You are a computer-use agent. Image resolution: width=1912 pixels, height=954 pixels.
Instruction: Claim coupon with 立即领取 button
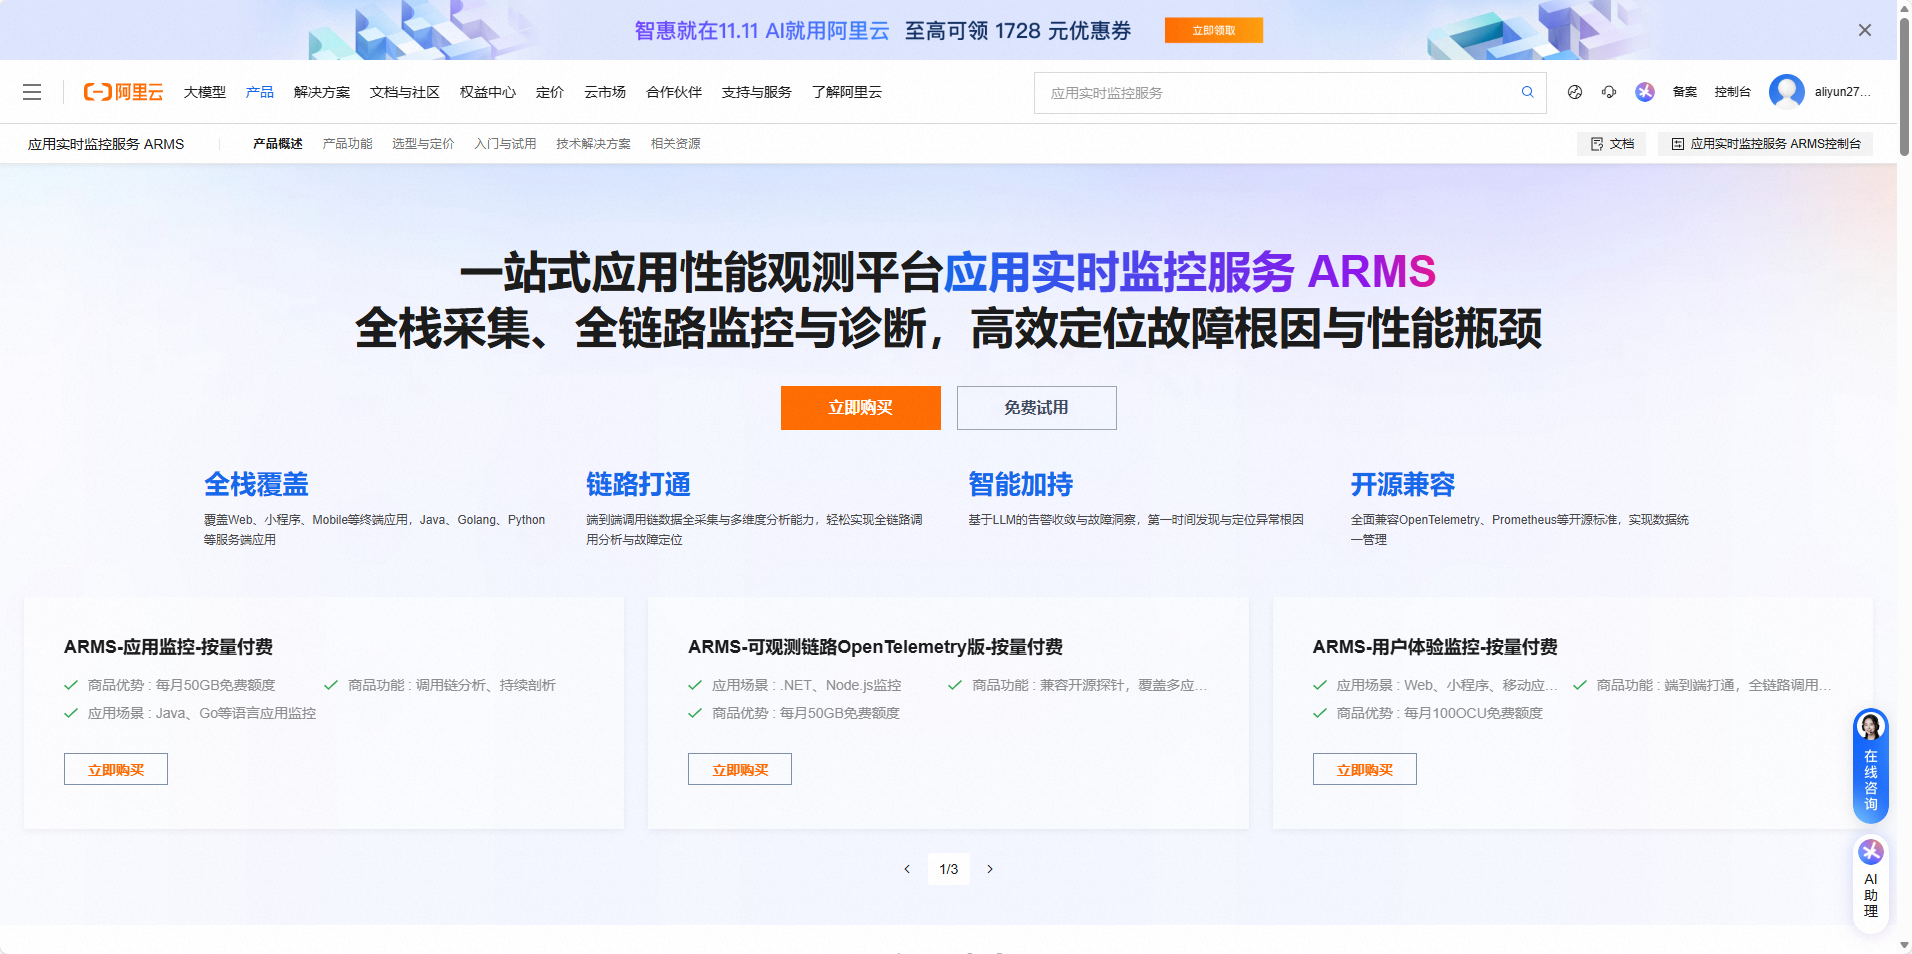click(1214, 30)
